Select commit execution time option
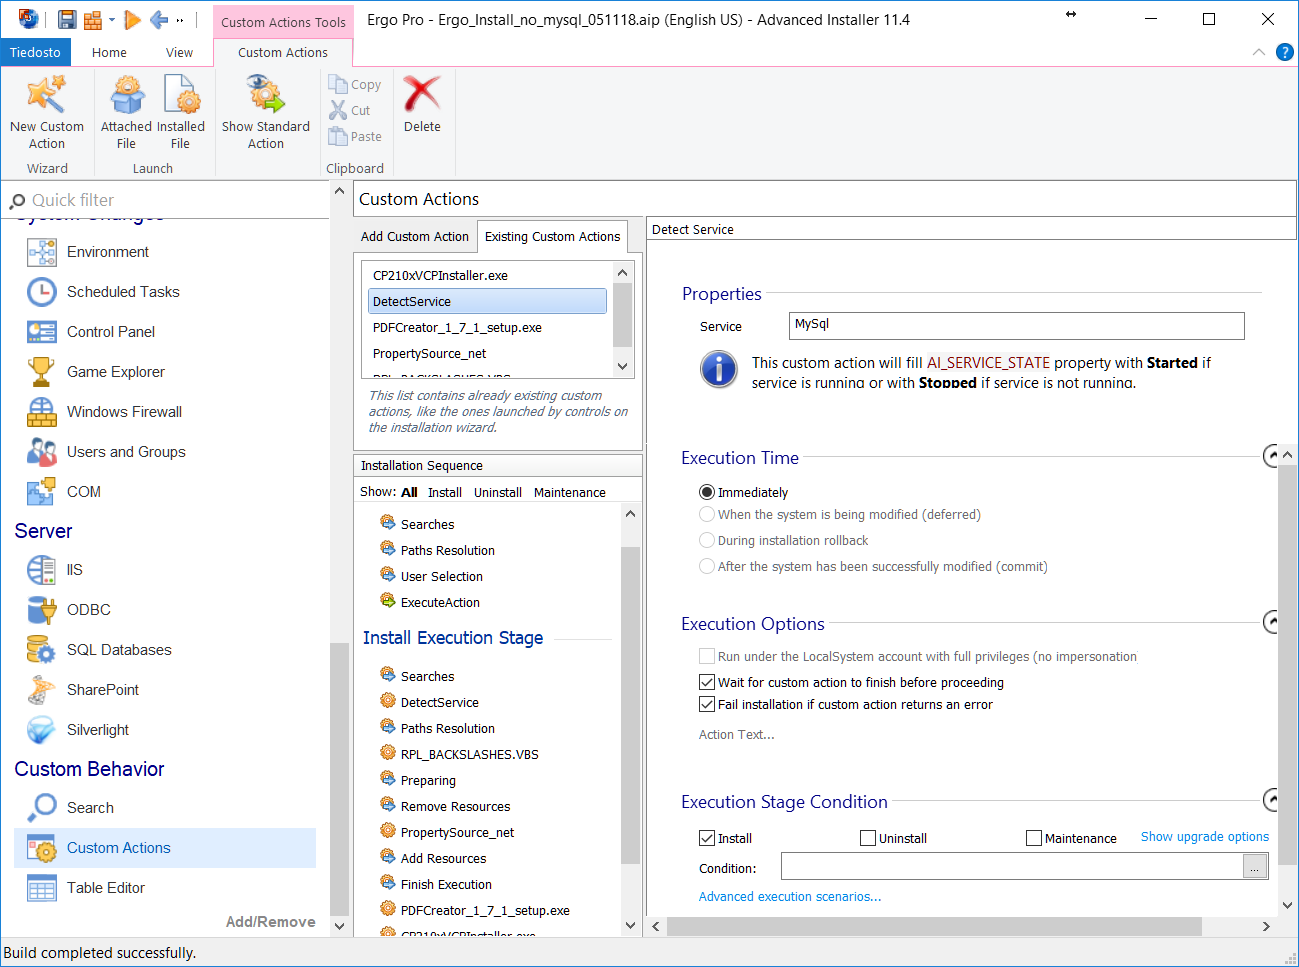This screenshot has width=1299, height=967. click(x=707, y=566)
